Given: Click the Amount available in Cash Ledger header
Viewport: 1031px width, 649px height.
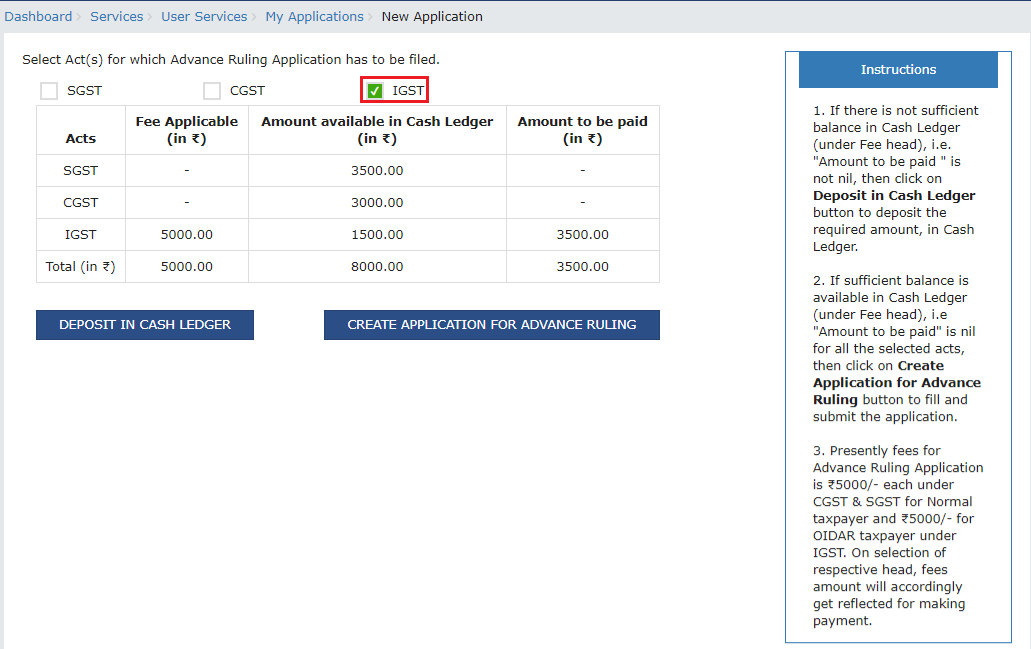Looking at the screenshot, I should click(x=377, y=130).
